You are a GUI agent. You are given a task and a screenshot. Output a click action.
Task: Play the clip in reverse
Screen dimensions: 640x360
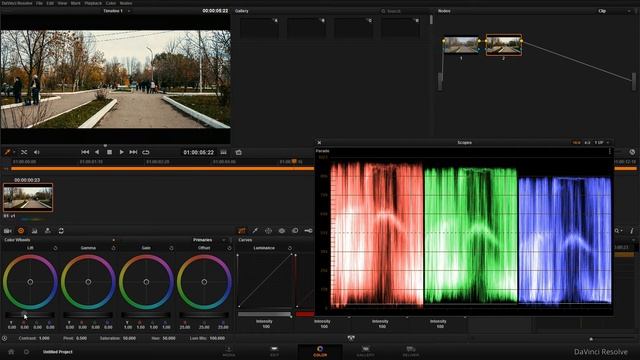coord(97,152)
